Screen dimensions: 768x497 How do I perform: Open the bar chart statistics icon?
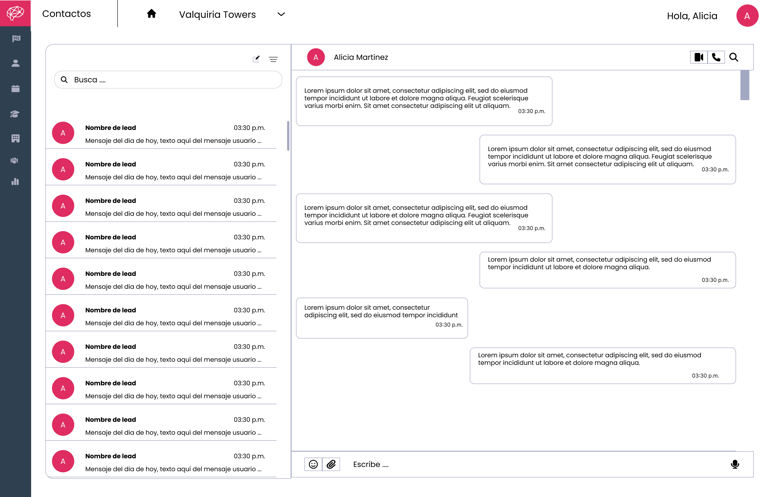(15, 182)
